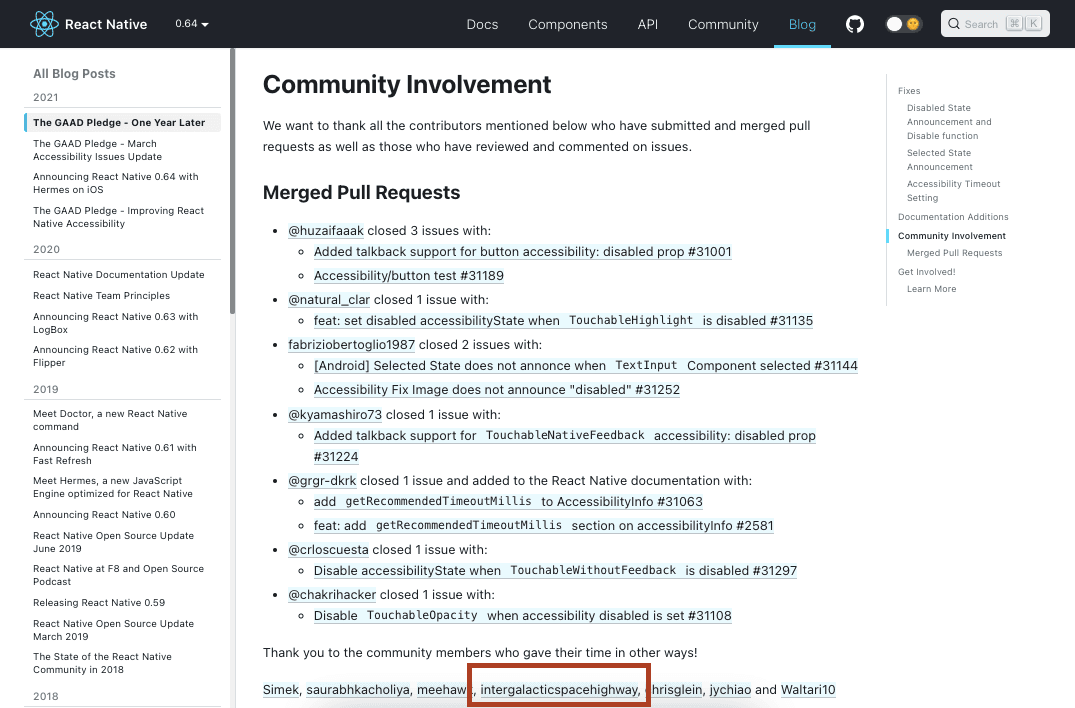Image resolution: width=1075 pixels, height=708 pixels.
Task: Open the API nav item
Action: tap(648, 24)
